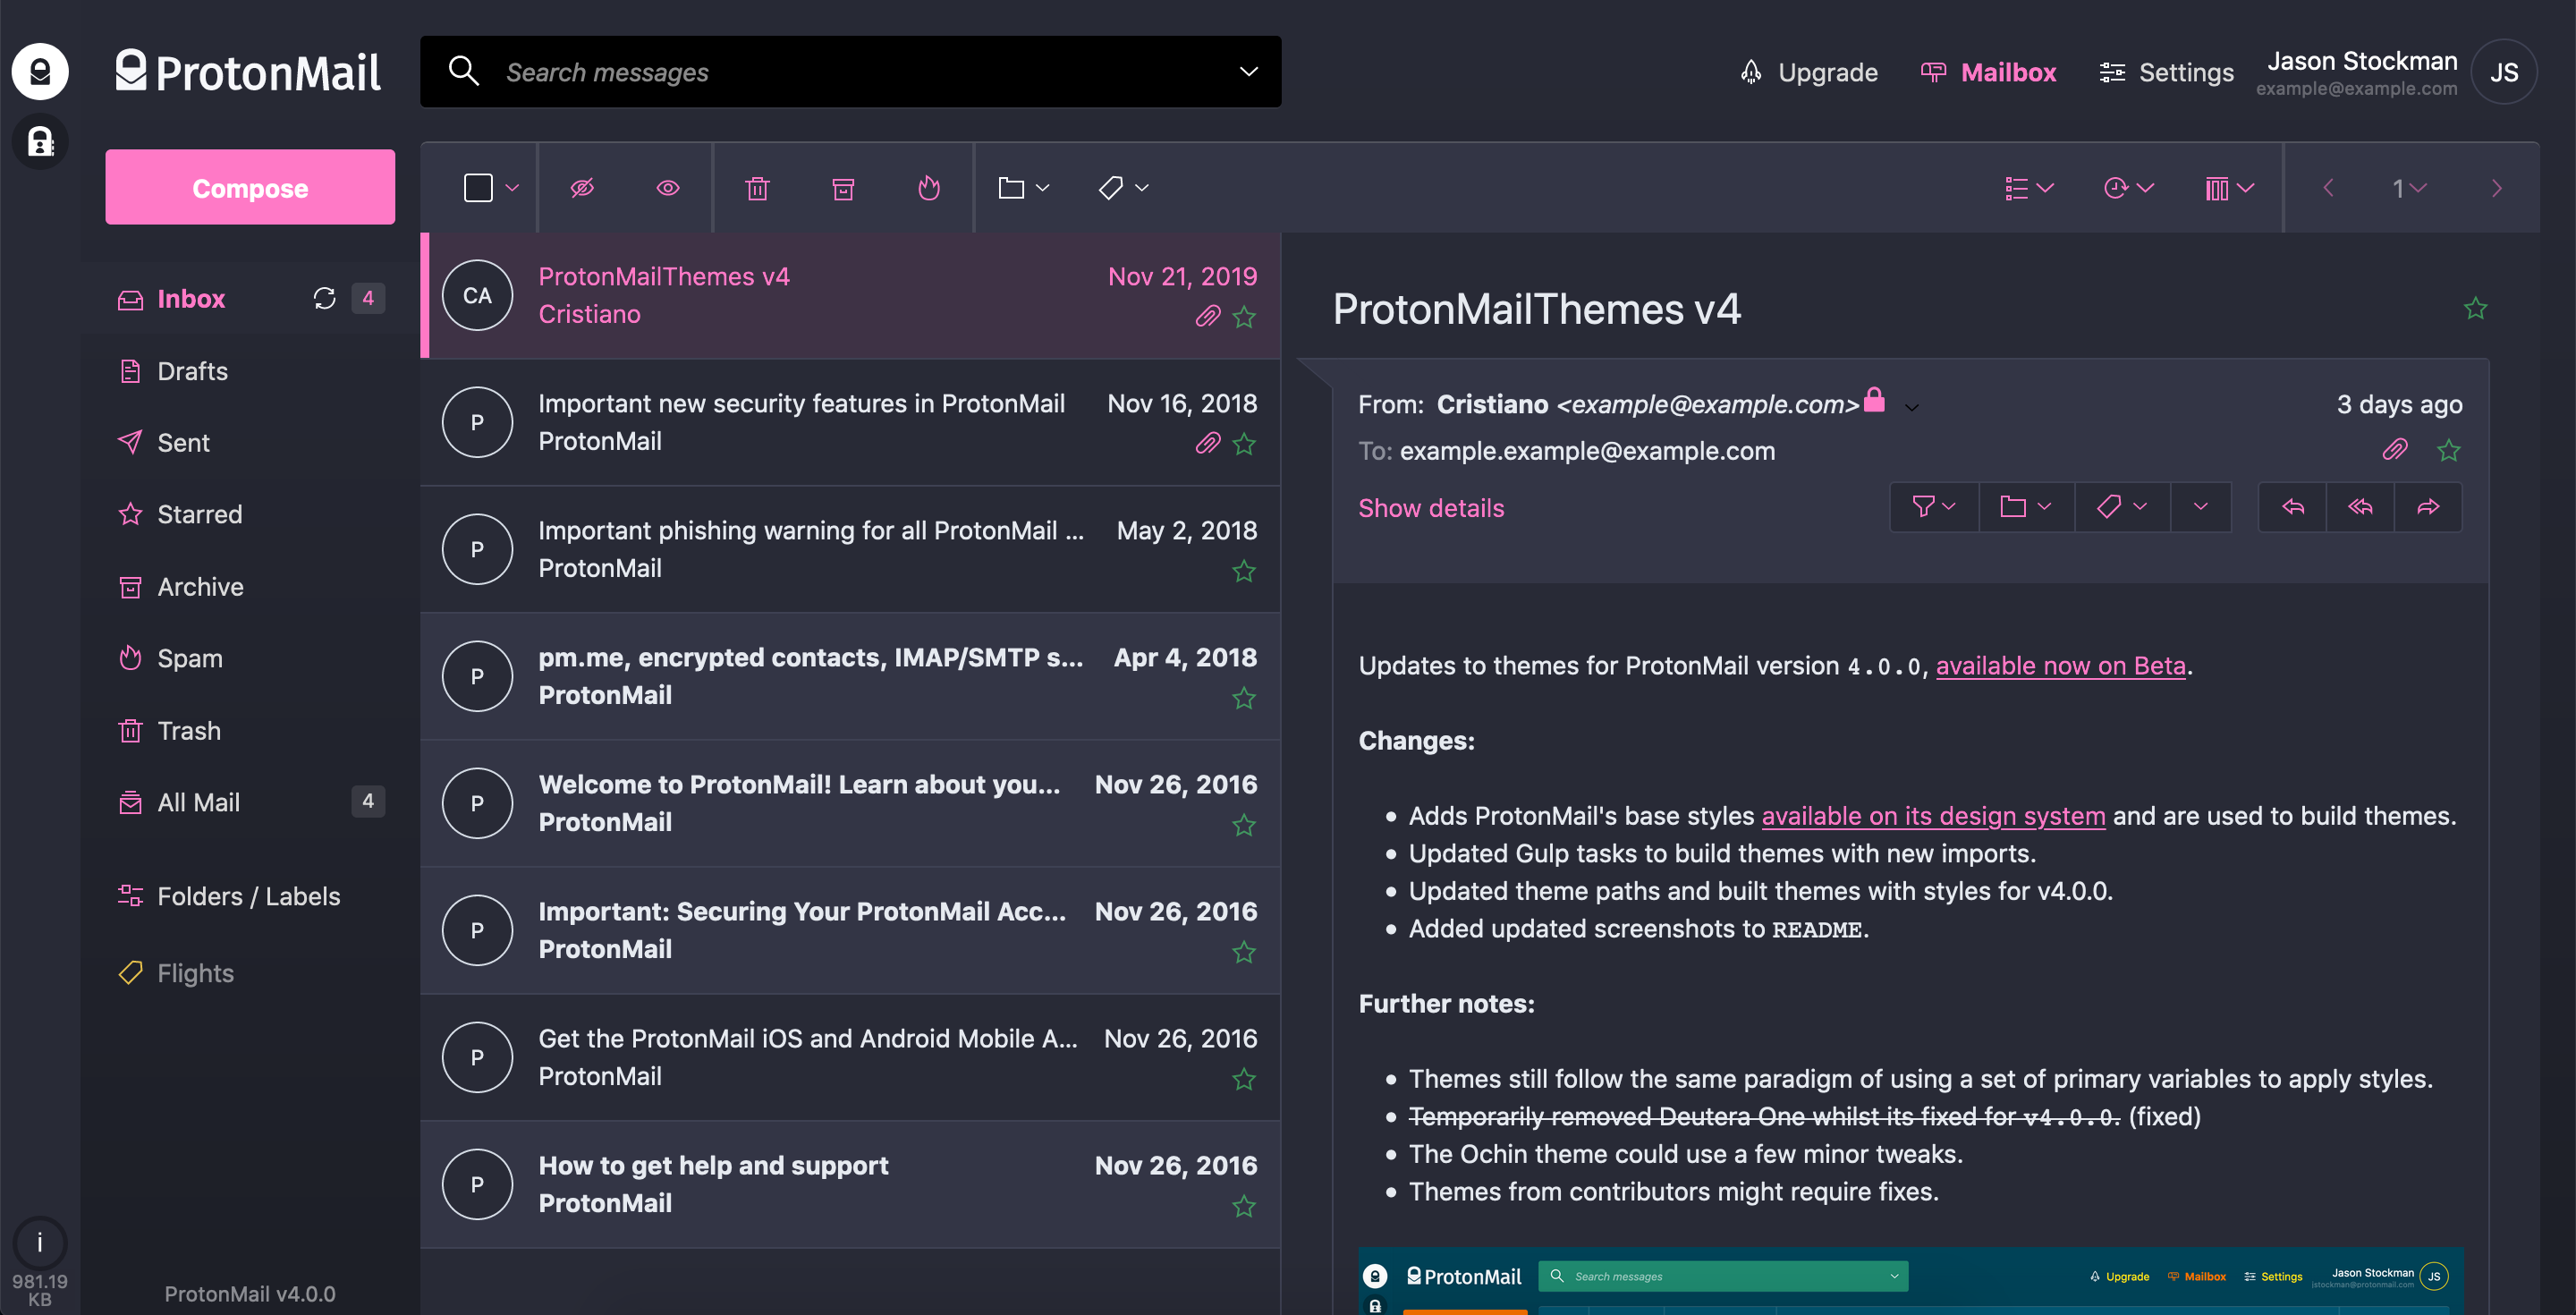2576x1315 pixels.
Task: Click the trash icon in the toolbar
Action: pyautogui.click(x=757, y=188)
